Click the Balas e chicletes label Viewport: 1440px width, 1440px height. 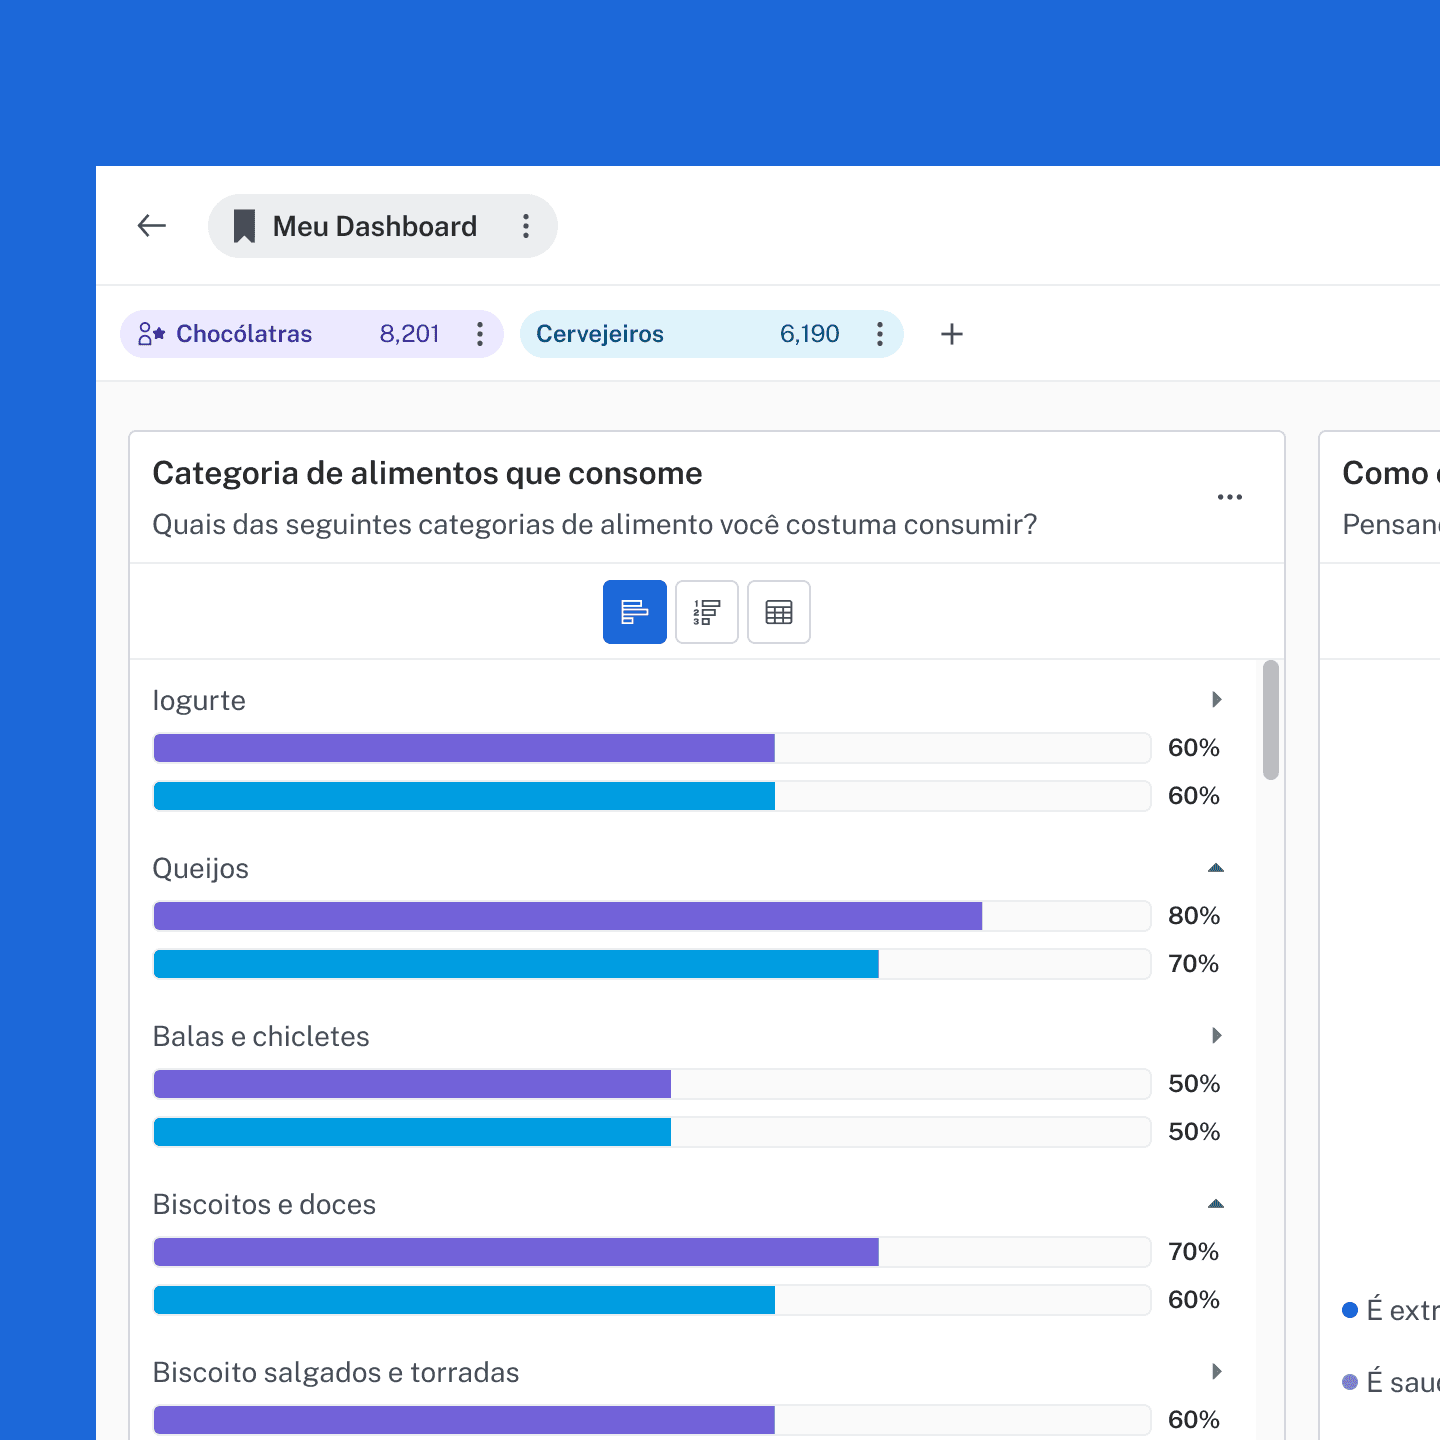(x=261, y=1036)
